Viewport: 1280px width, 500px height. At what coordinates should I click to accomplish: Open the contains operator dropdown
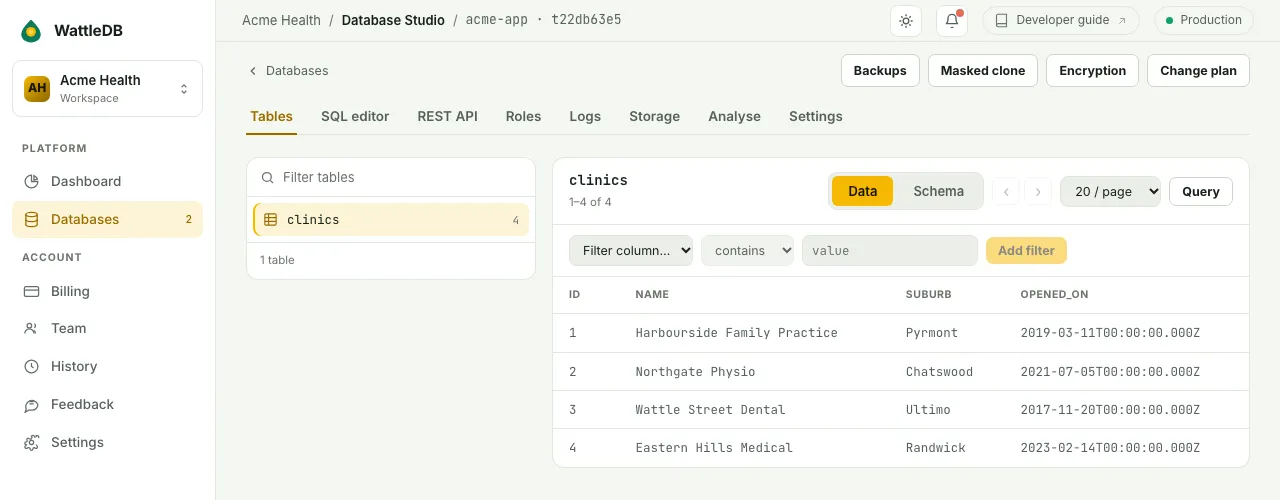748,250
